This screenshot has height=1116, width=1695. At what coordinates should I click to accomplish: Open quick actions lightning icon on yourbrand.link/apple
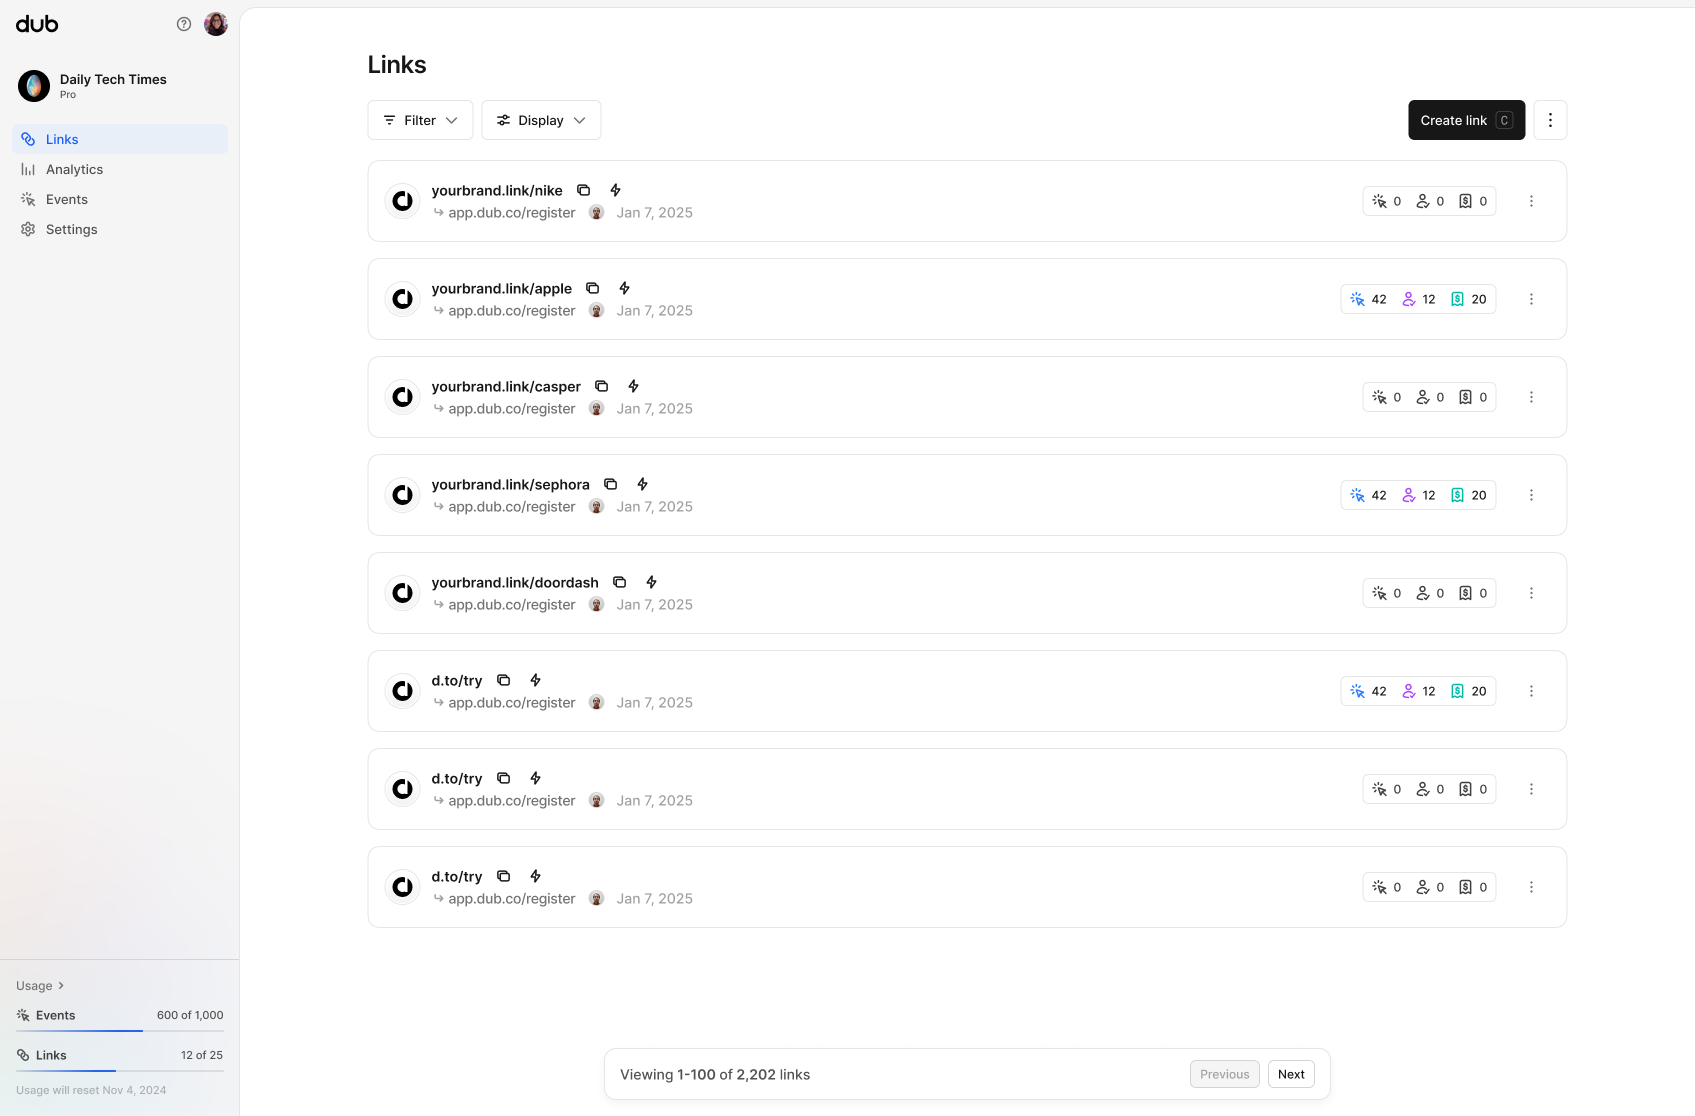coord(624,288)
